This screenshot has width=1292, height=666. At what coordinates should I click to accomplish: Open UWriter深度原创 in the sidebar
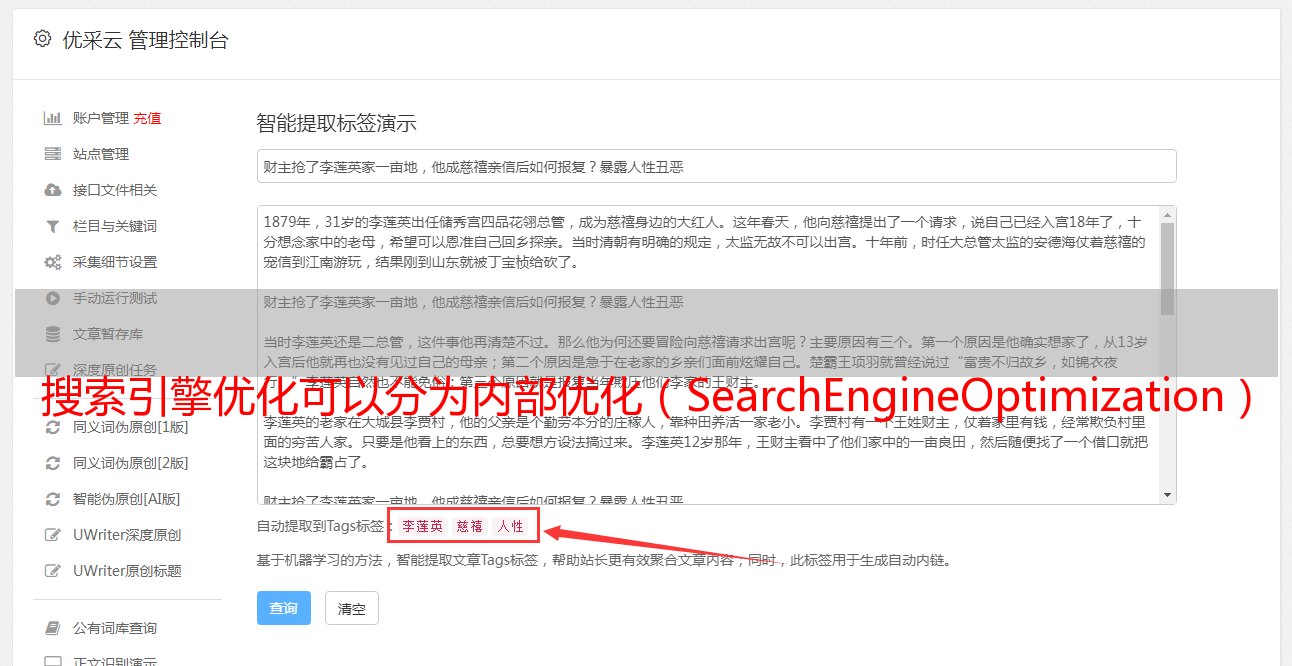(127, 535)
